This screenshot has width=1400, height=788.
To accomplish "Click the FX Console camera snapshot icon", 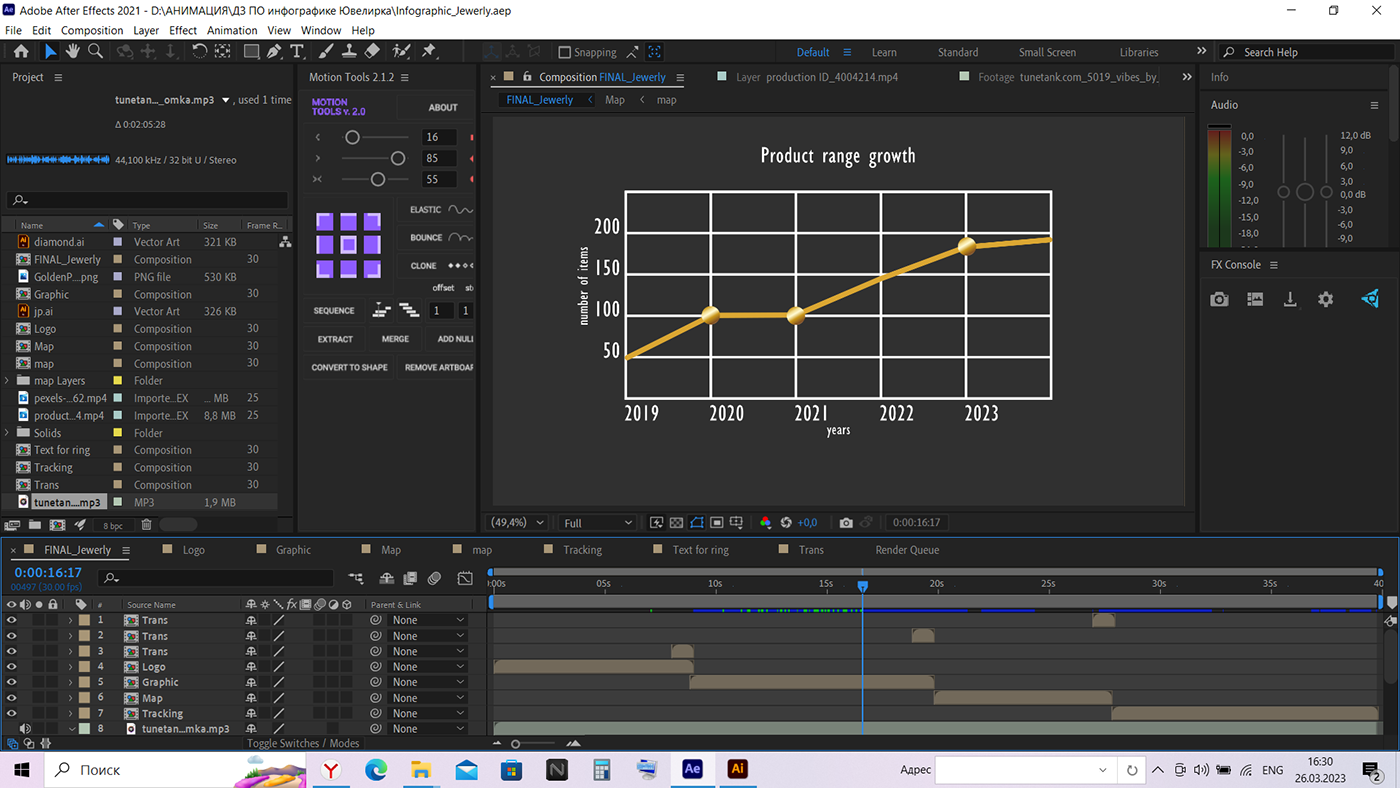I will pyautogui.click(x=1219, y=299).
